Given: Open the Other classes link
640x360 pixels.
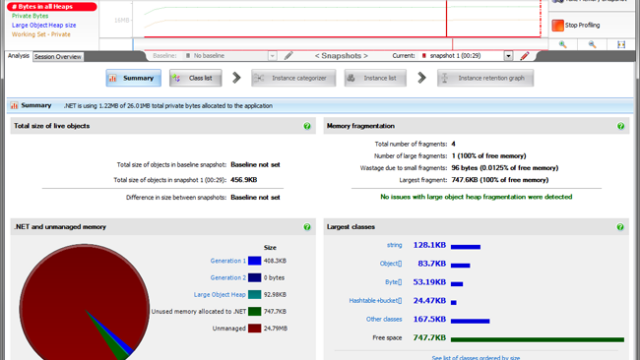Looking at the screenshot, I should coord(384,319).
